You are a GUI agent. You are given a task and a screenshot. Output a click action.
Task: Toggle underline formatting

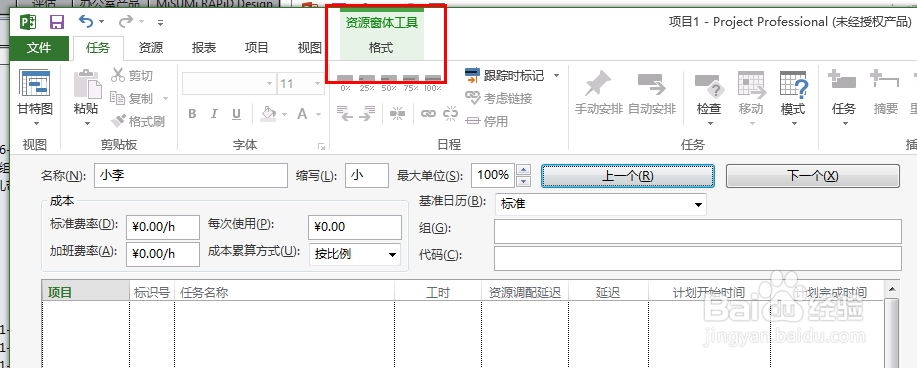tap(236, 114)
